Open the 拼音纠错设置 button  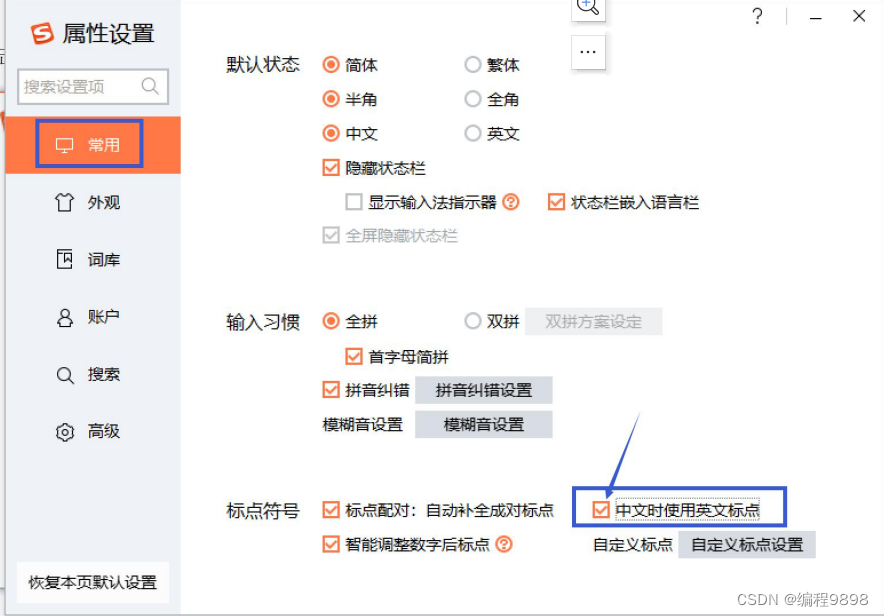[x=484, y=390]
